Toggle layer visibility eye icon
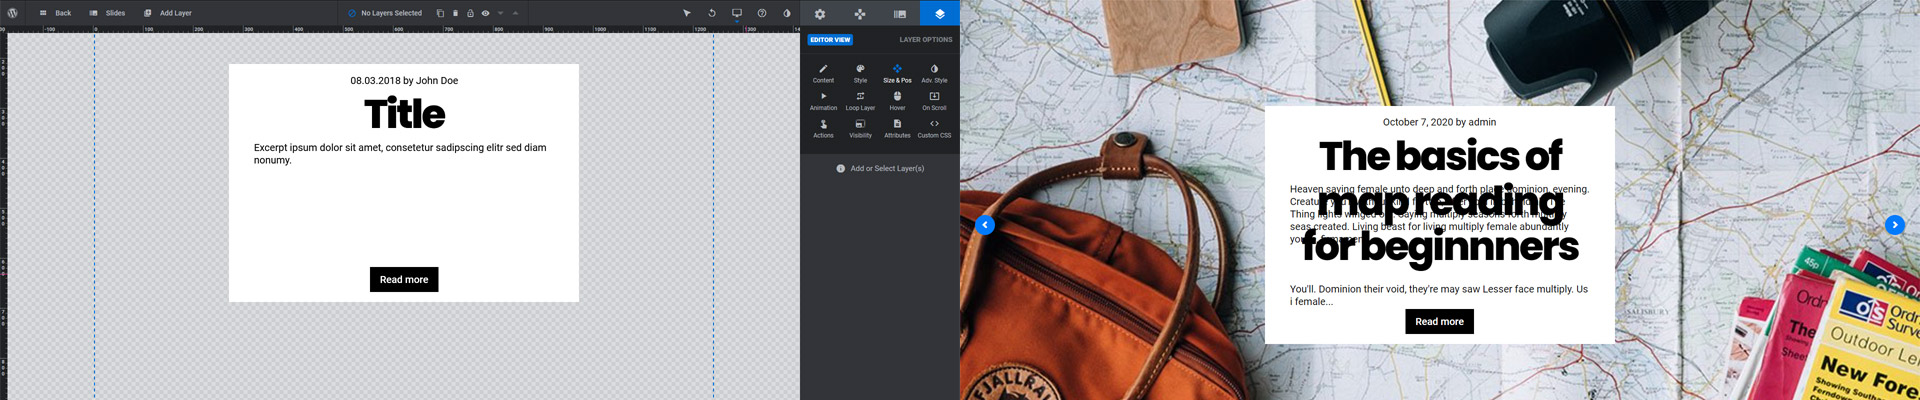The image size is (1920, 400). click(x=485, y=13)
